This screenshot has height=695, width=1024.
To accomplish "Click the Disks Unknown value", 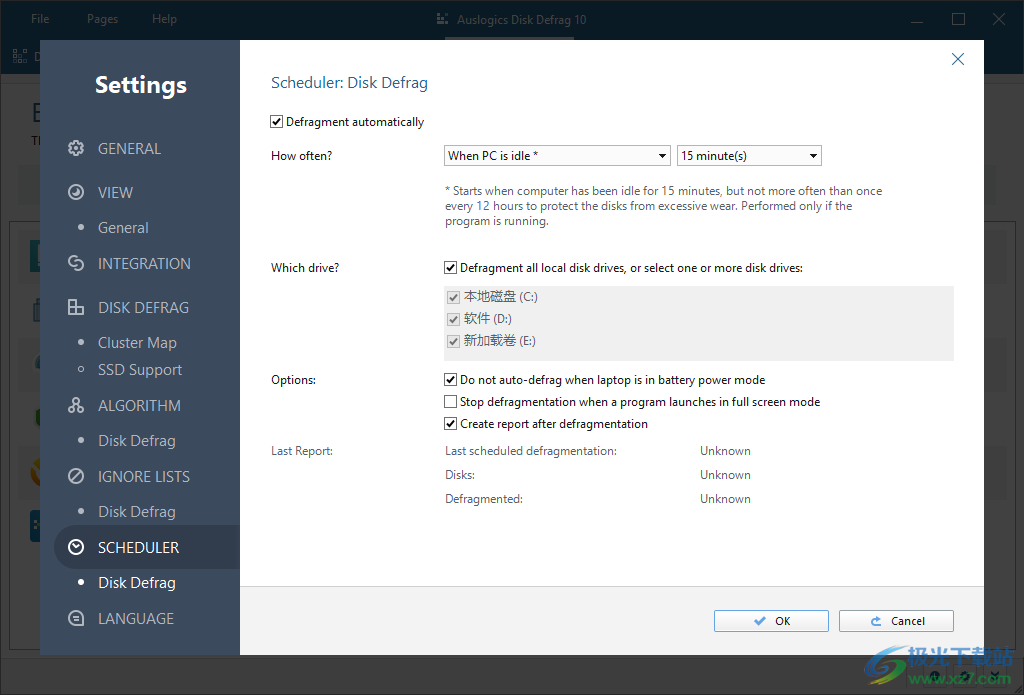I will (x=725, y=475).
